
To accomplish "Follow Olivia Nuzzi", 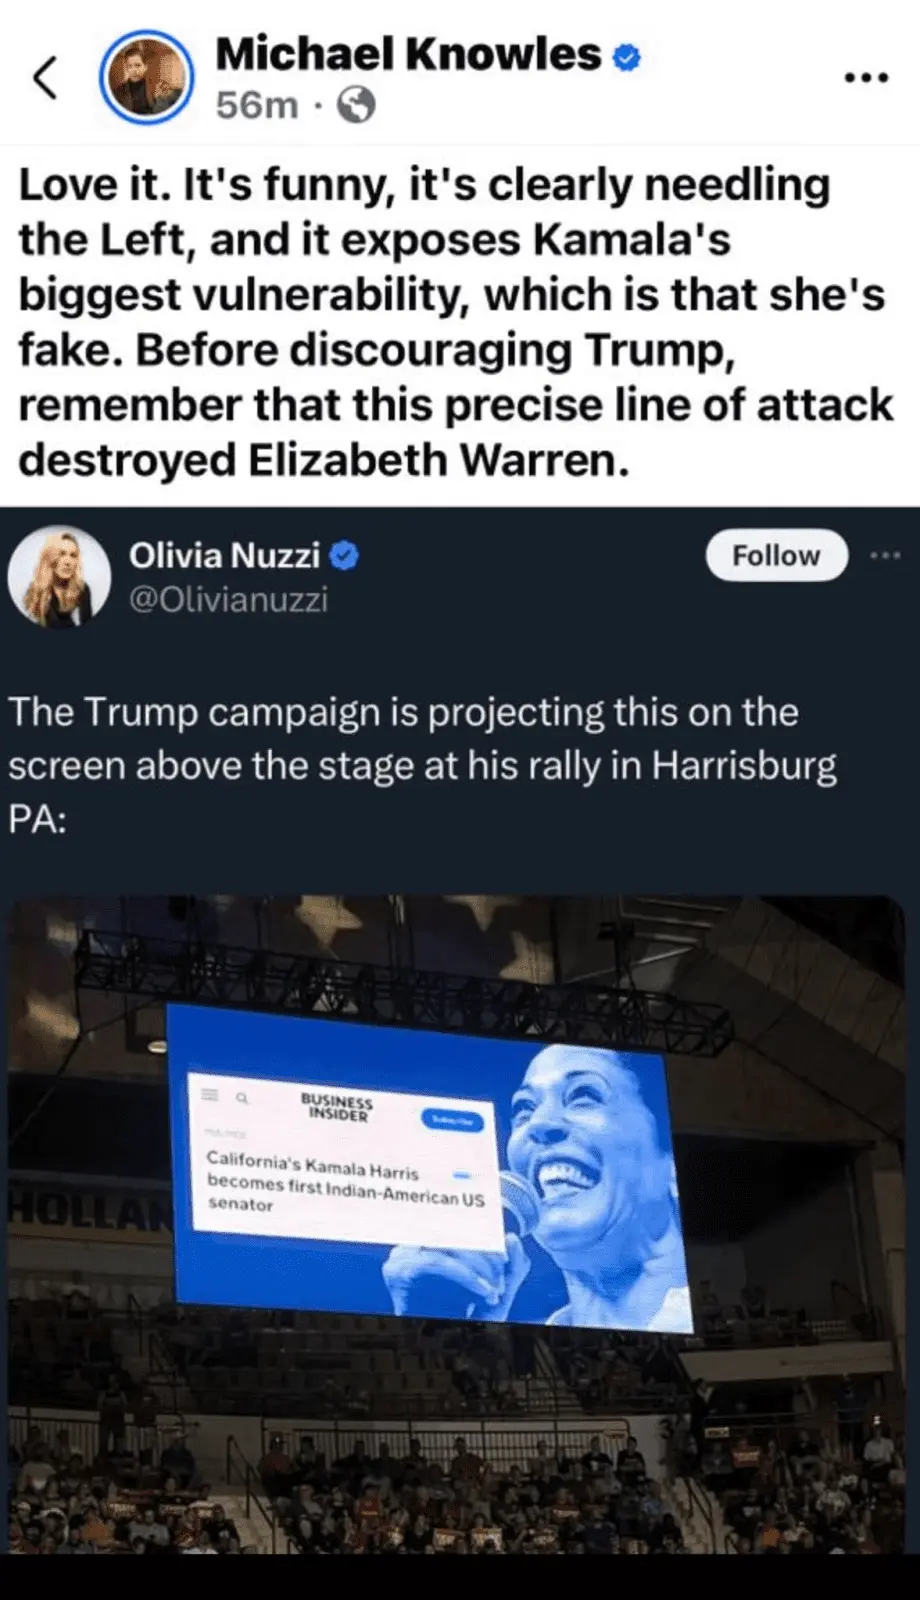I will pos(777,555).
